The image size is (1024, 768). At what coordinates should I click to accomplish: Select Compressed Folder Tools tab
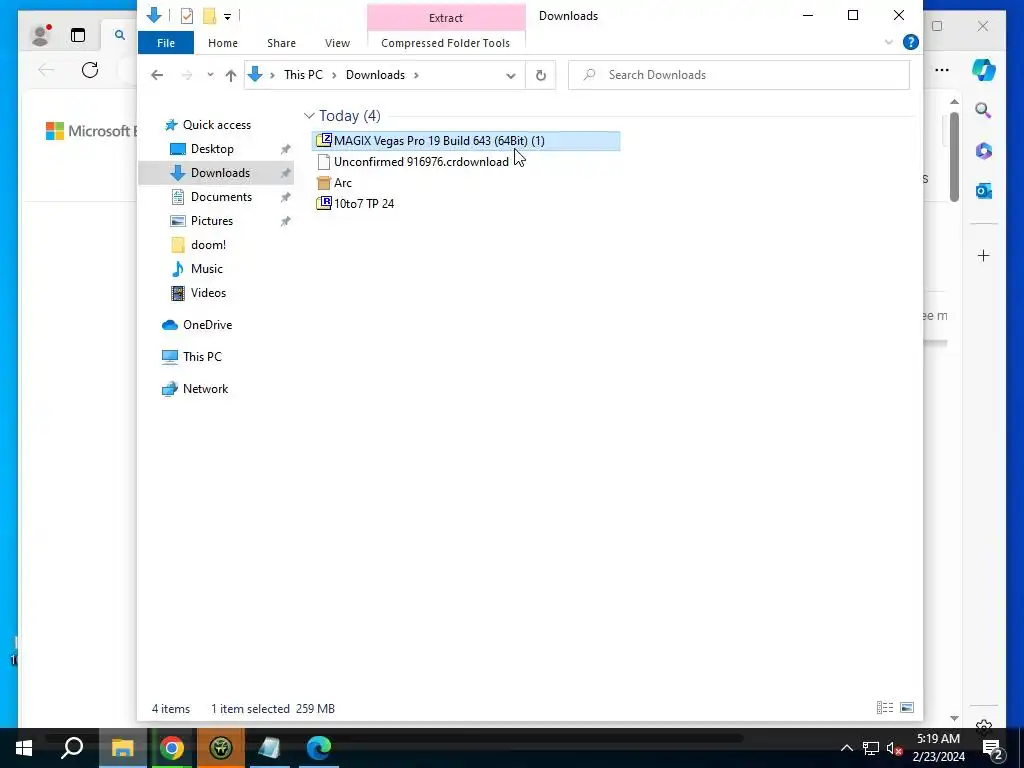(x=445, y=43)
